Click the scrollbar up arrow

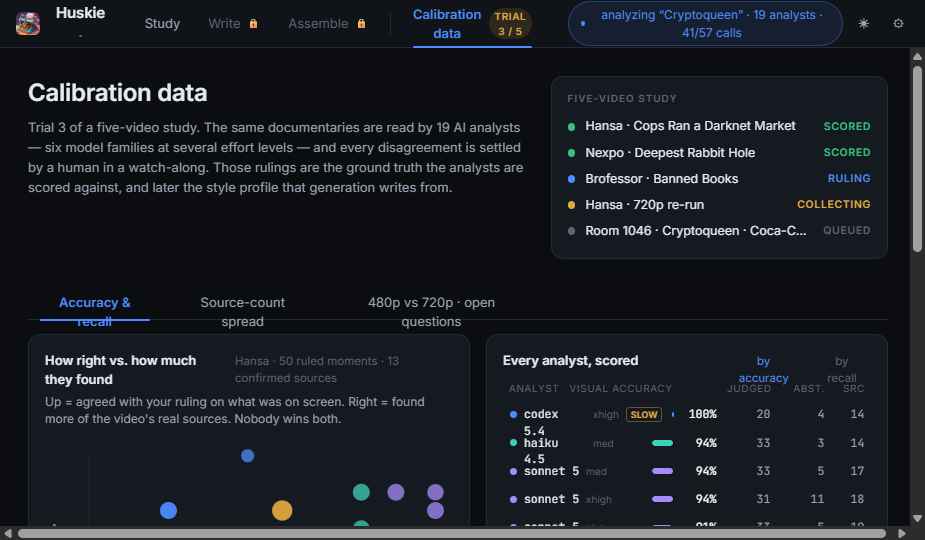pyautogui.click(x=917, y=57)
